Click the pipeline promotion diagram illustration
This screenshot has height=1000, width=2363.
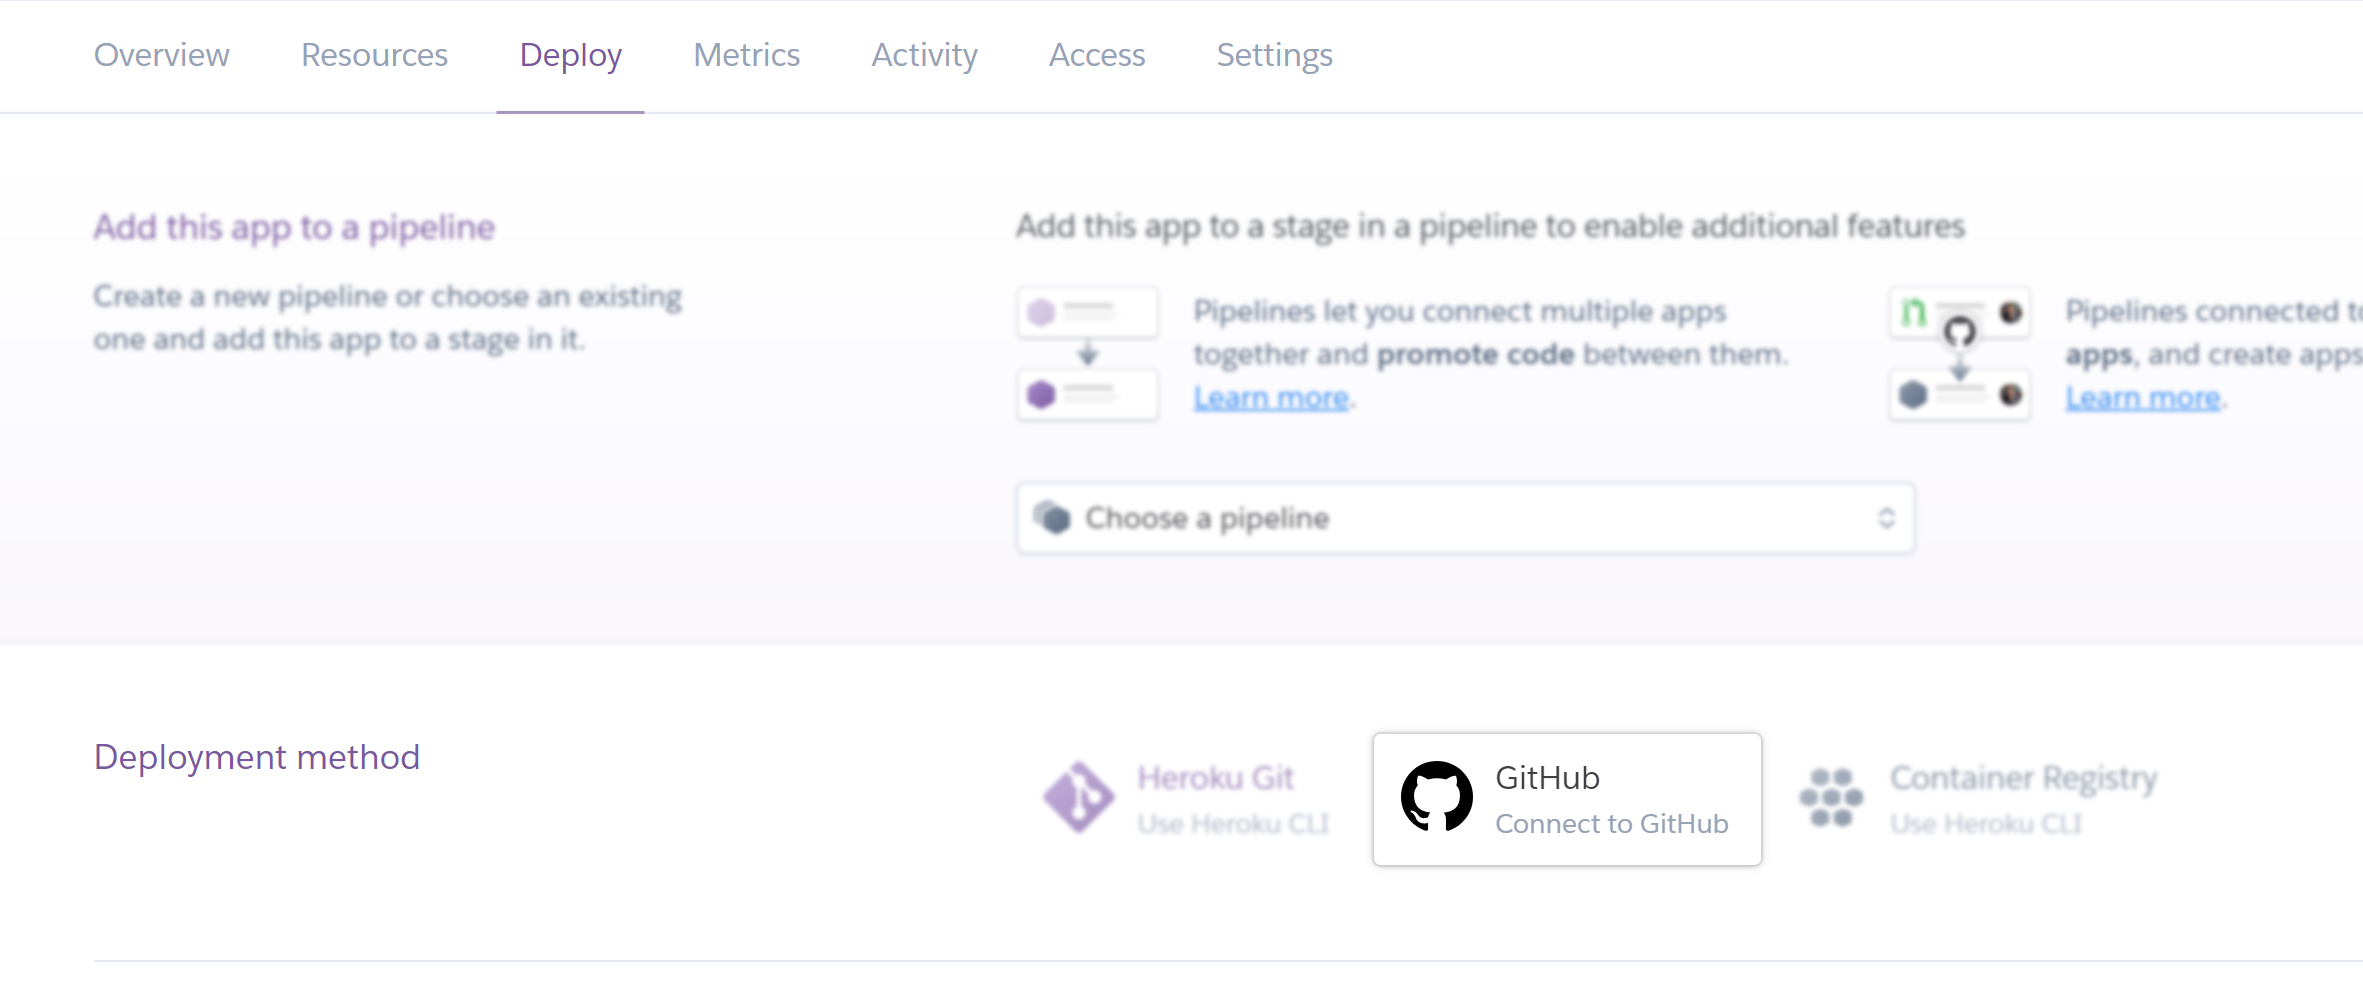tap(1088, 354)
